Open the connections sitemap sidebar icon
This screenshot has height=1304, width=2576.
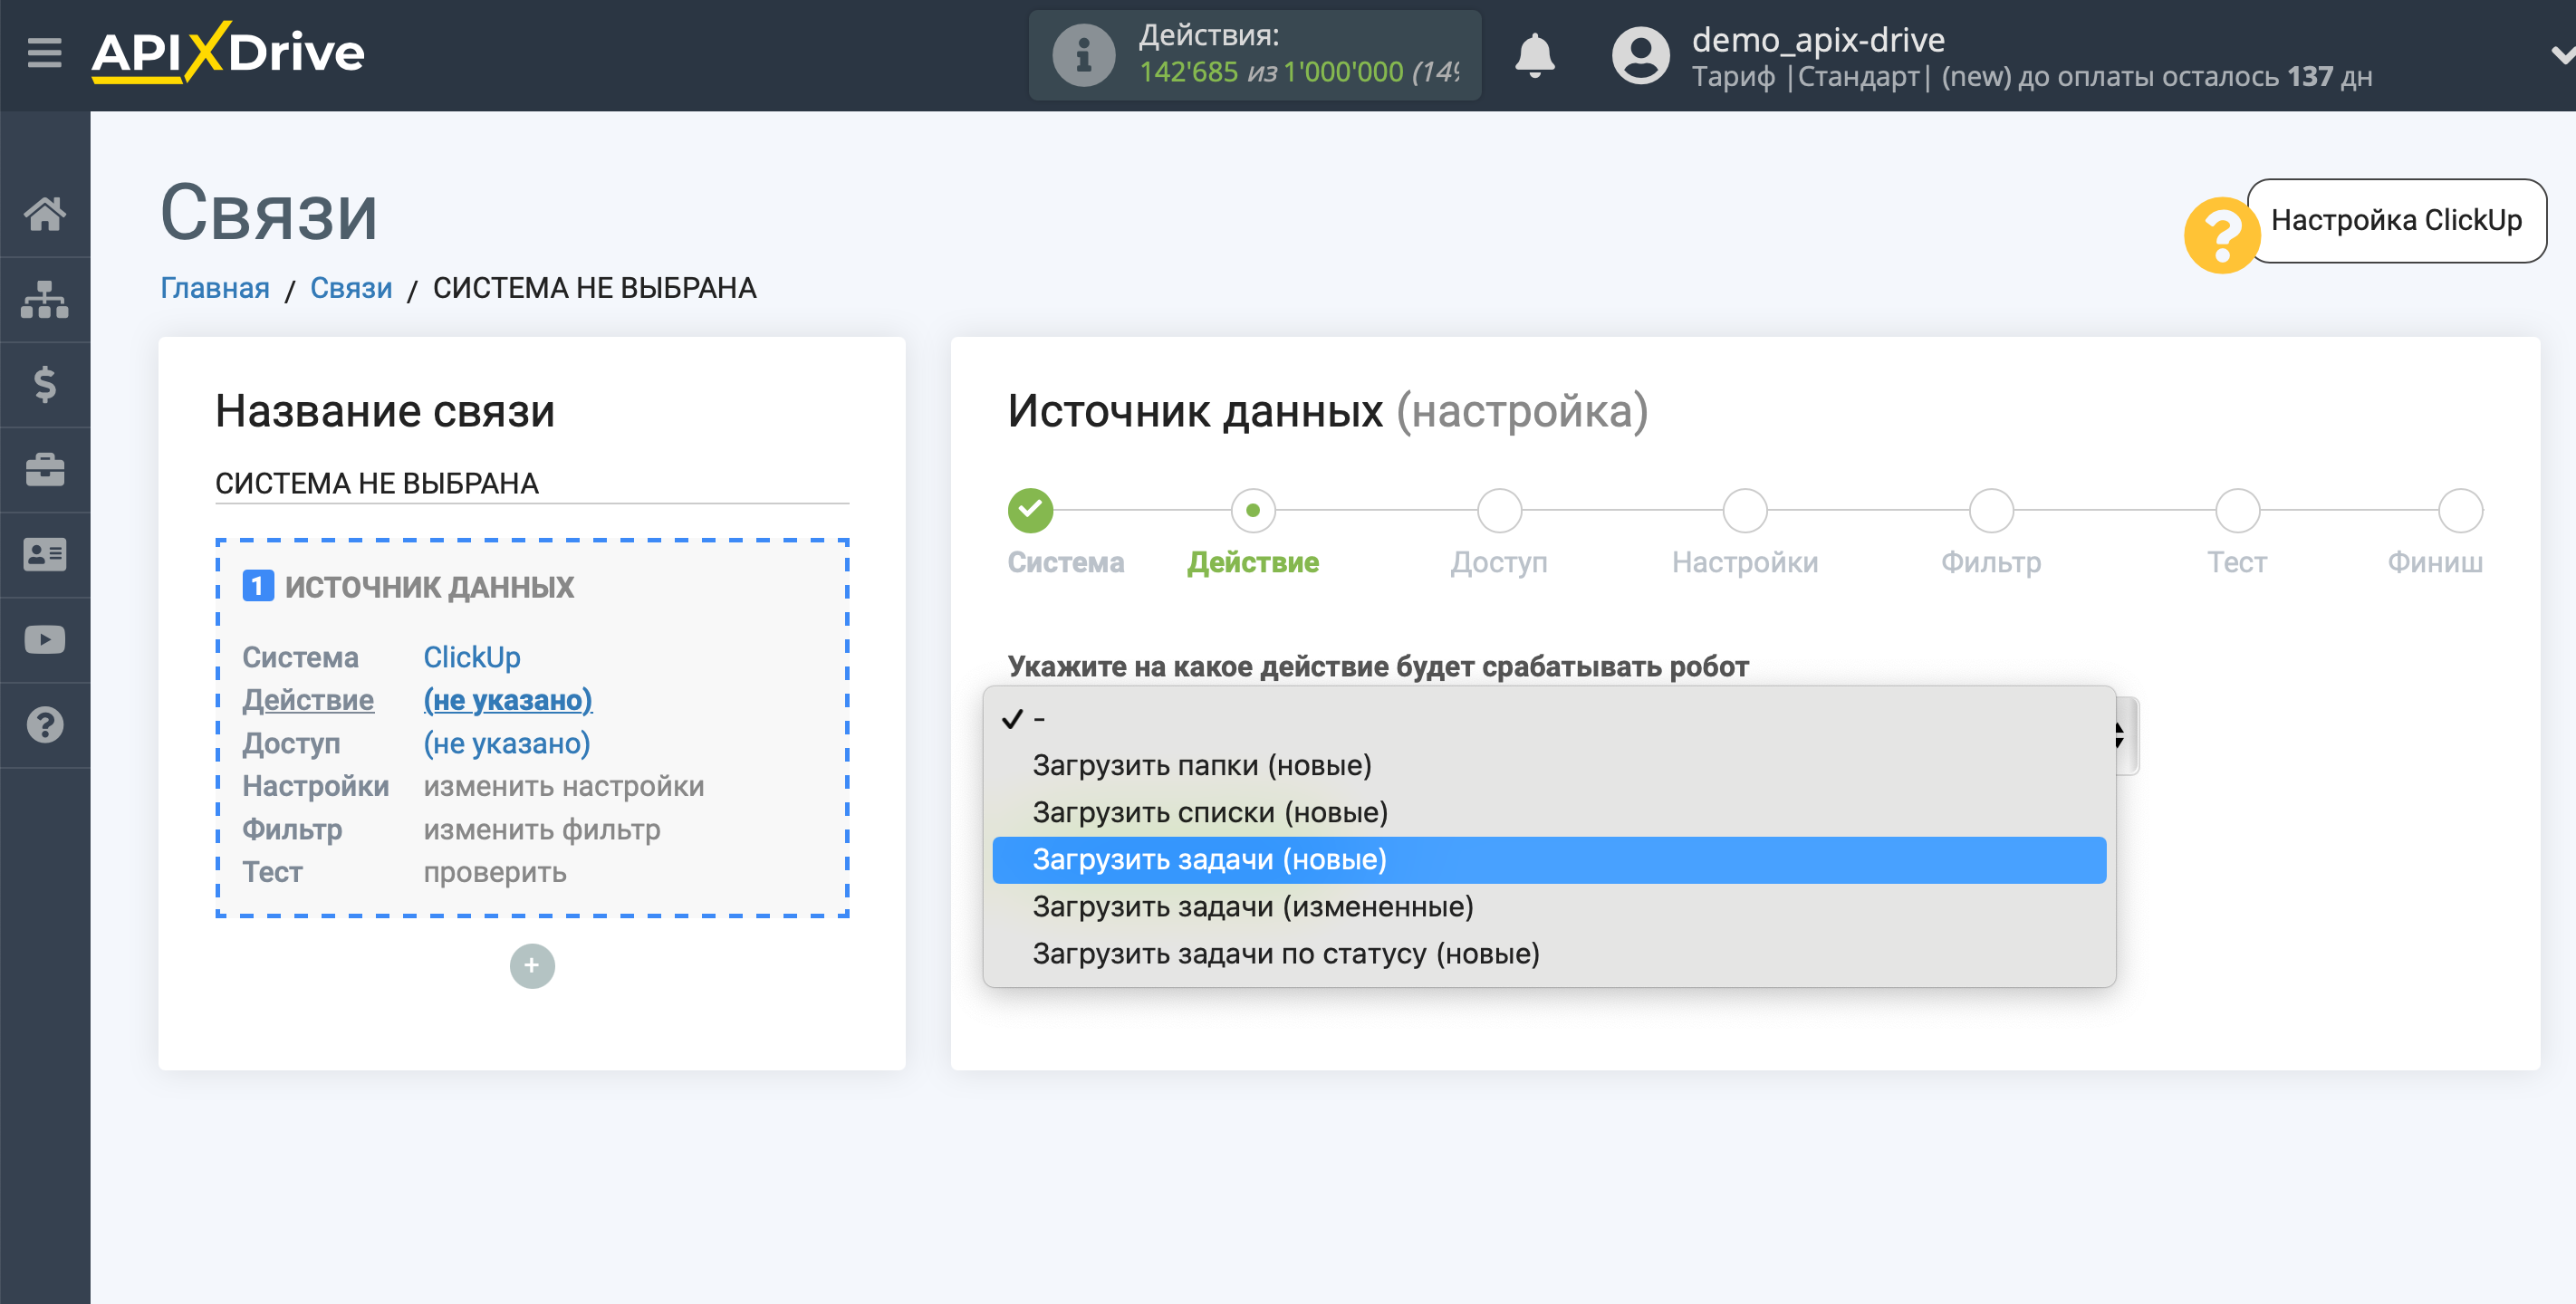click(45, 298)
